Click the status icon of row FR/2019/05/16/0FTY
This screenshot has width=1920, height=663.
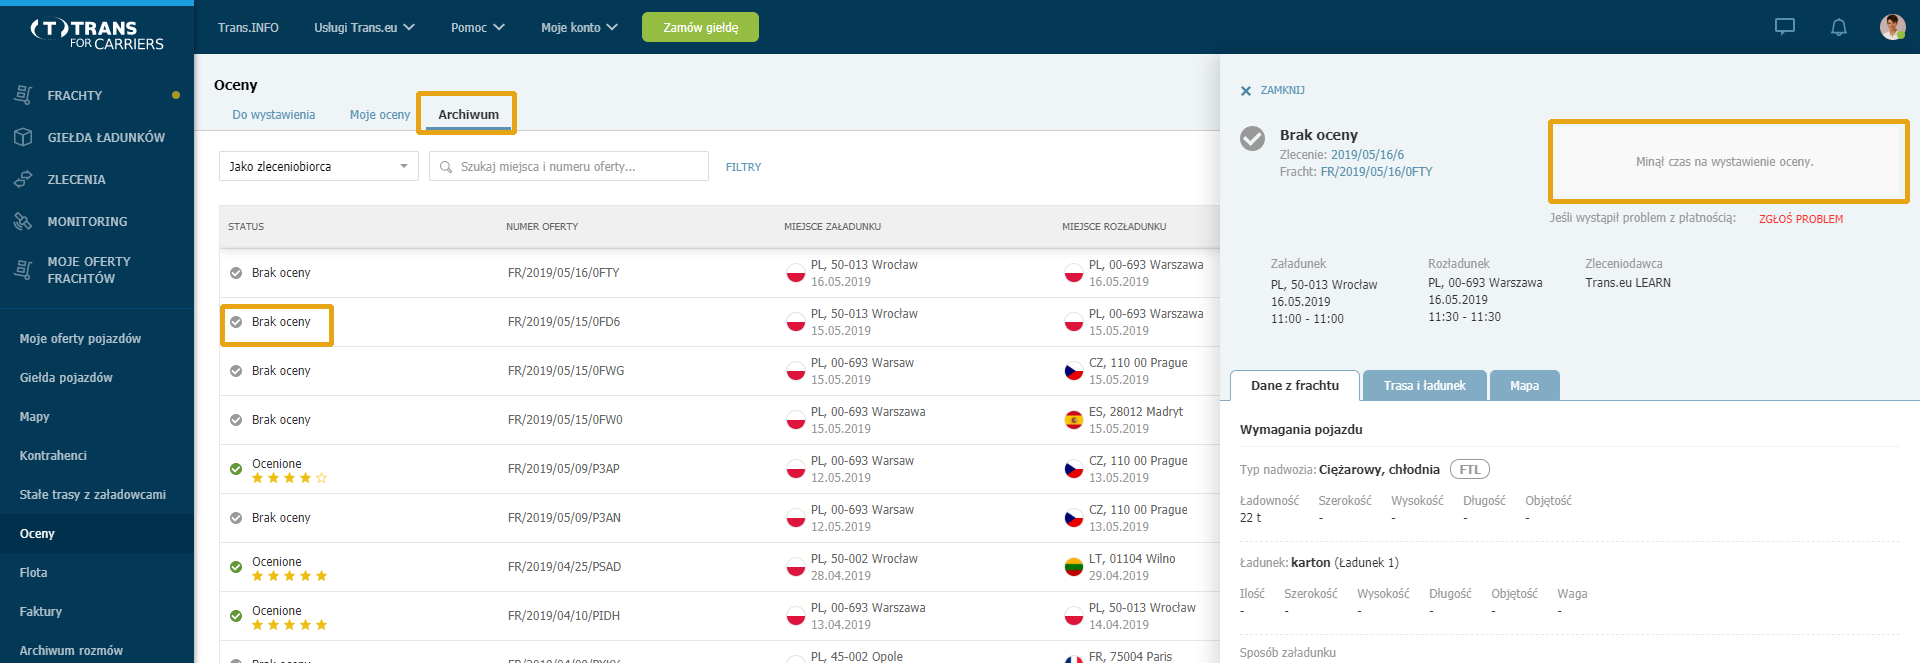(236, 273)
